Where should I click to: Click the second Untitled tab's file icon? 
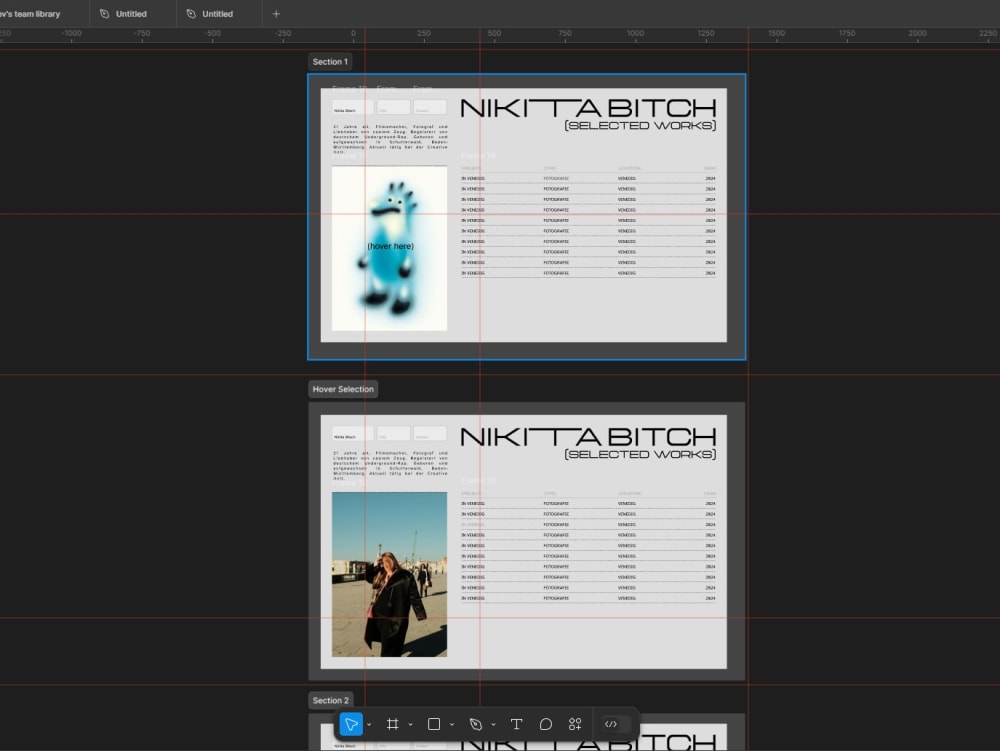point(191,13)
